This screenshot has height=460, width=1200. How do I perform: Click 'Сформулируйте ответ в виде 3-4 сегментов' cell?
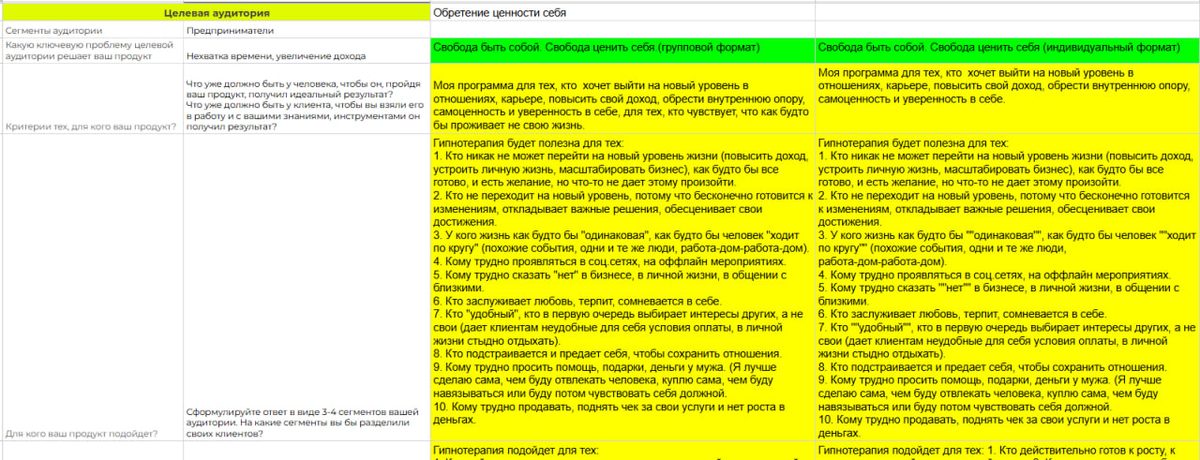(307, 288)
